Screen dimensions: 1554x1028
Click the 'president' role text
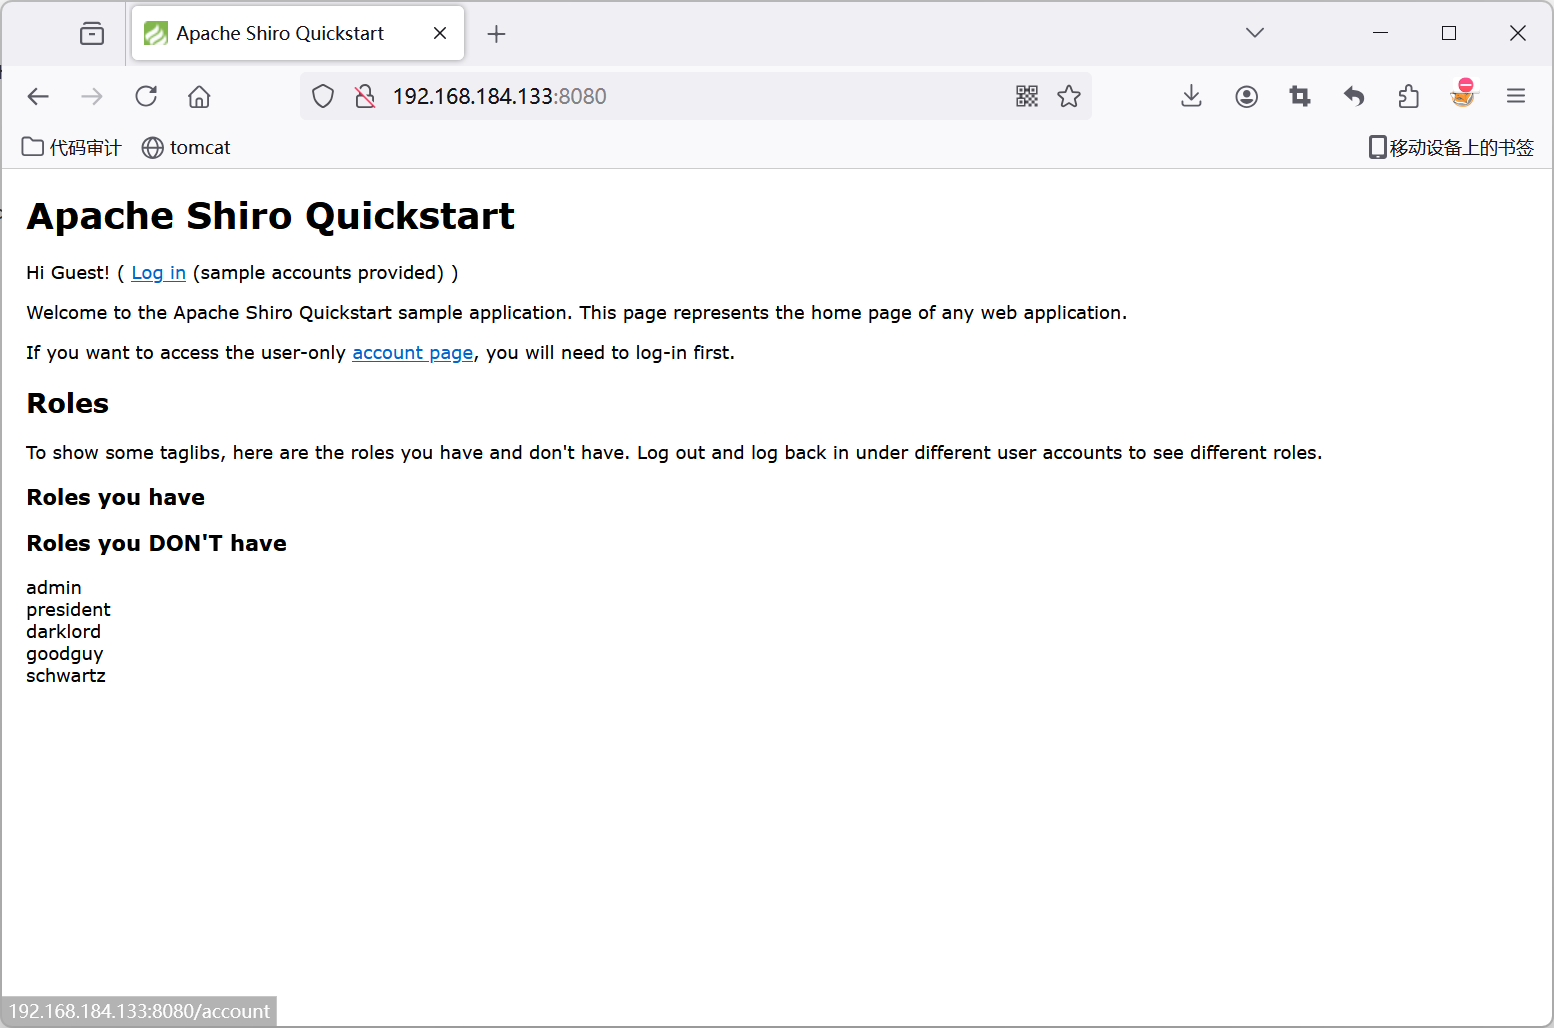click(68, 610)
